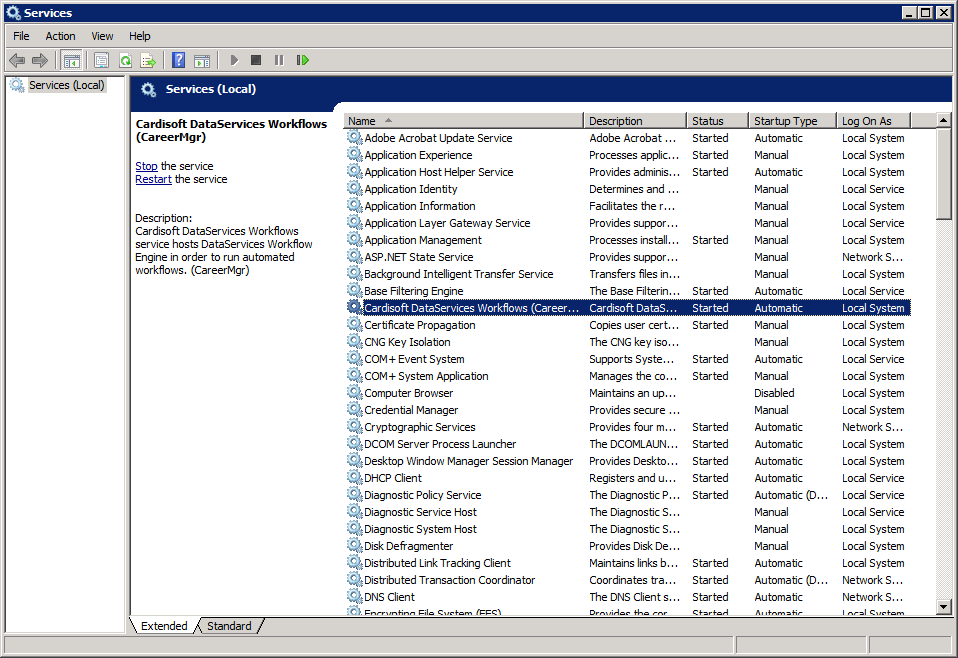Screen dimensions: 958x658
Task: Open the Action menu
Action: tap(60, 36)
